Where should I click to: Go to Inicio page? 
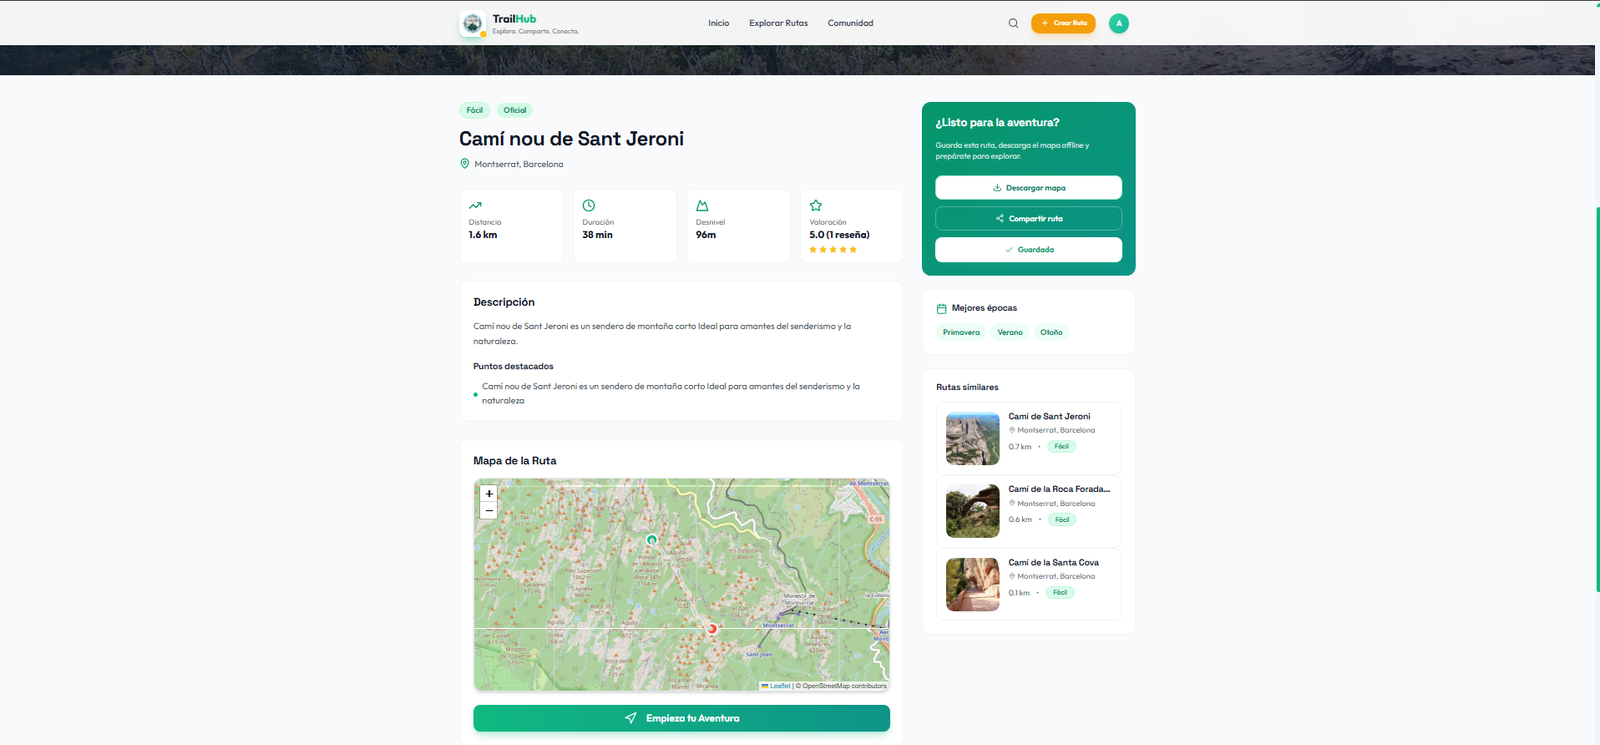[x=719, y=23]
